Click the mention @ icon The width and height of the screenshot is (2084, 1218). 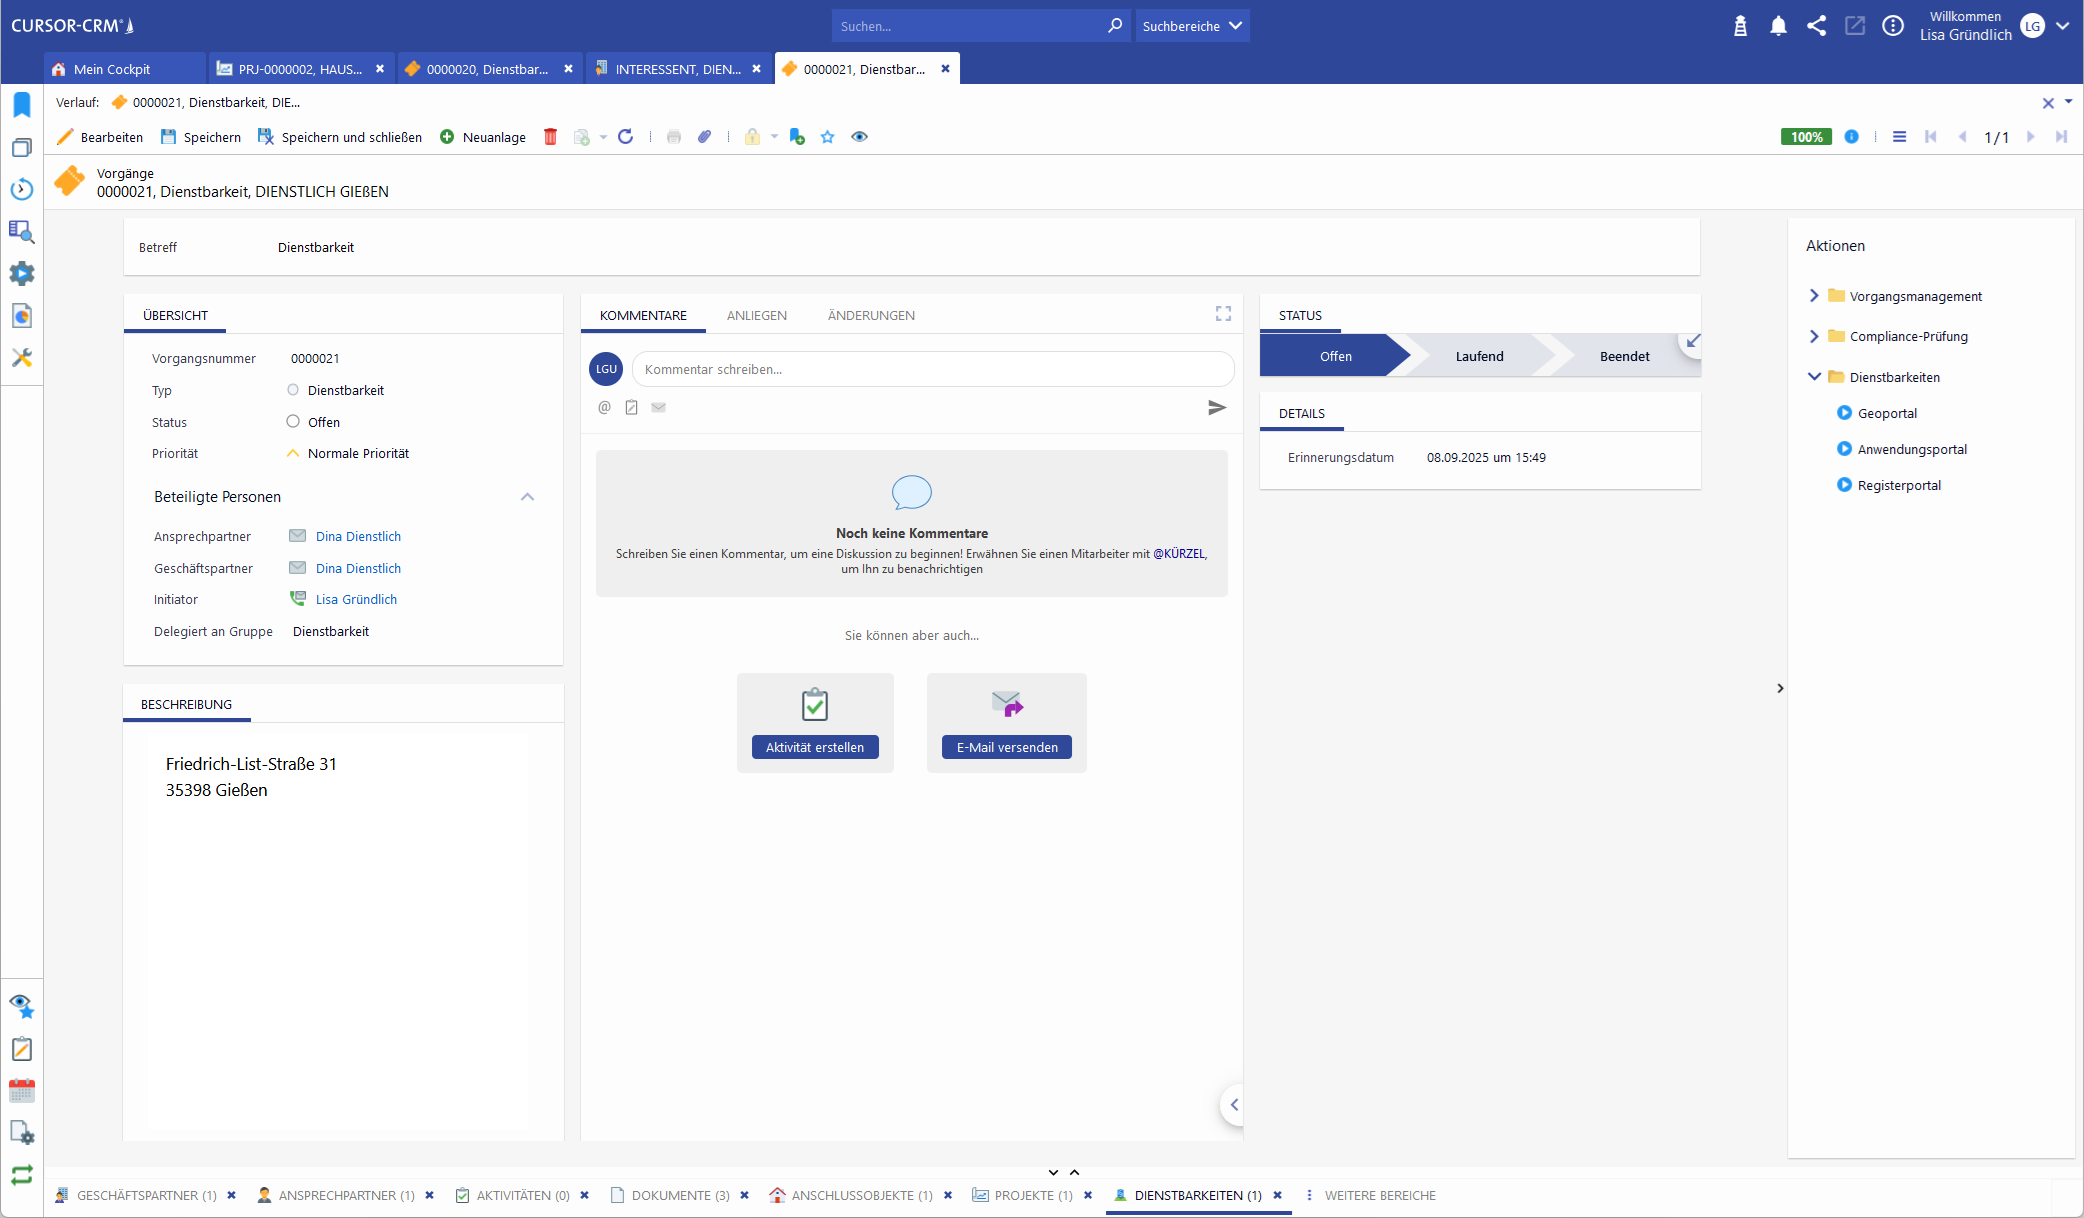point(604,408)
